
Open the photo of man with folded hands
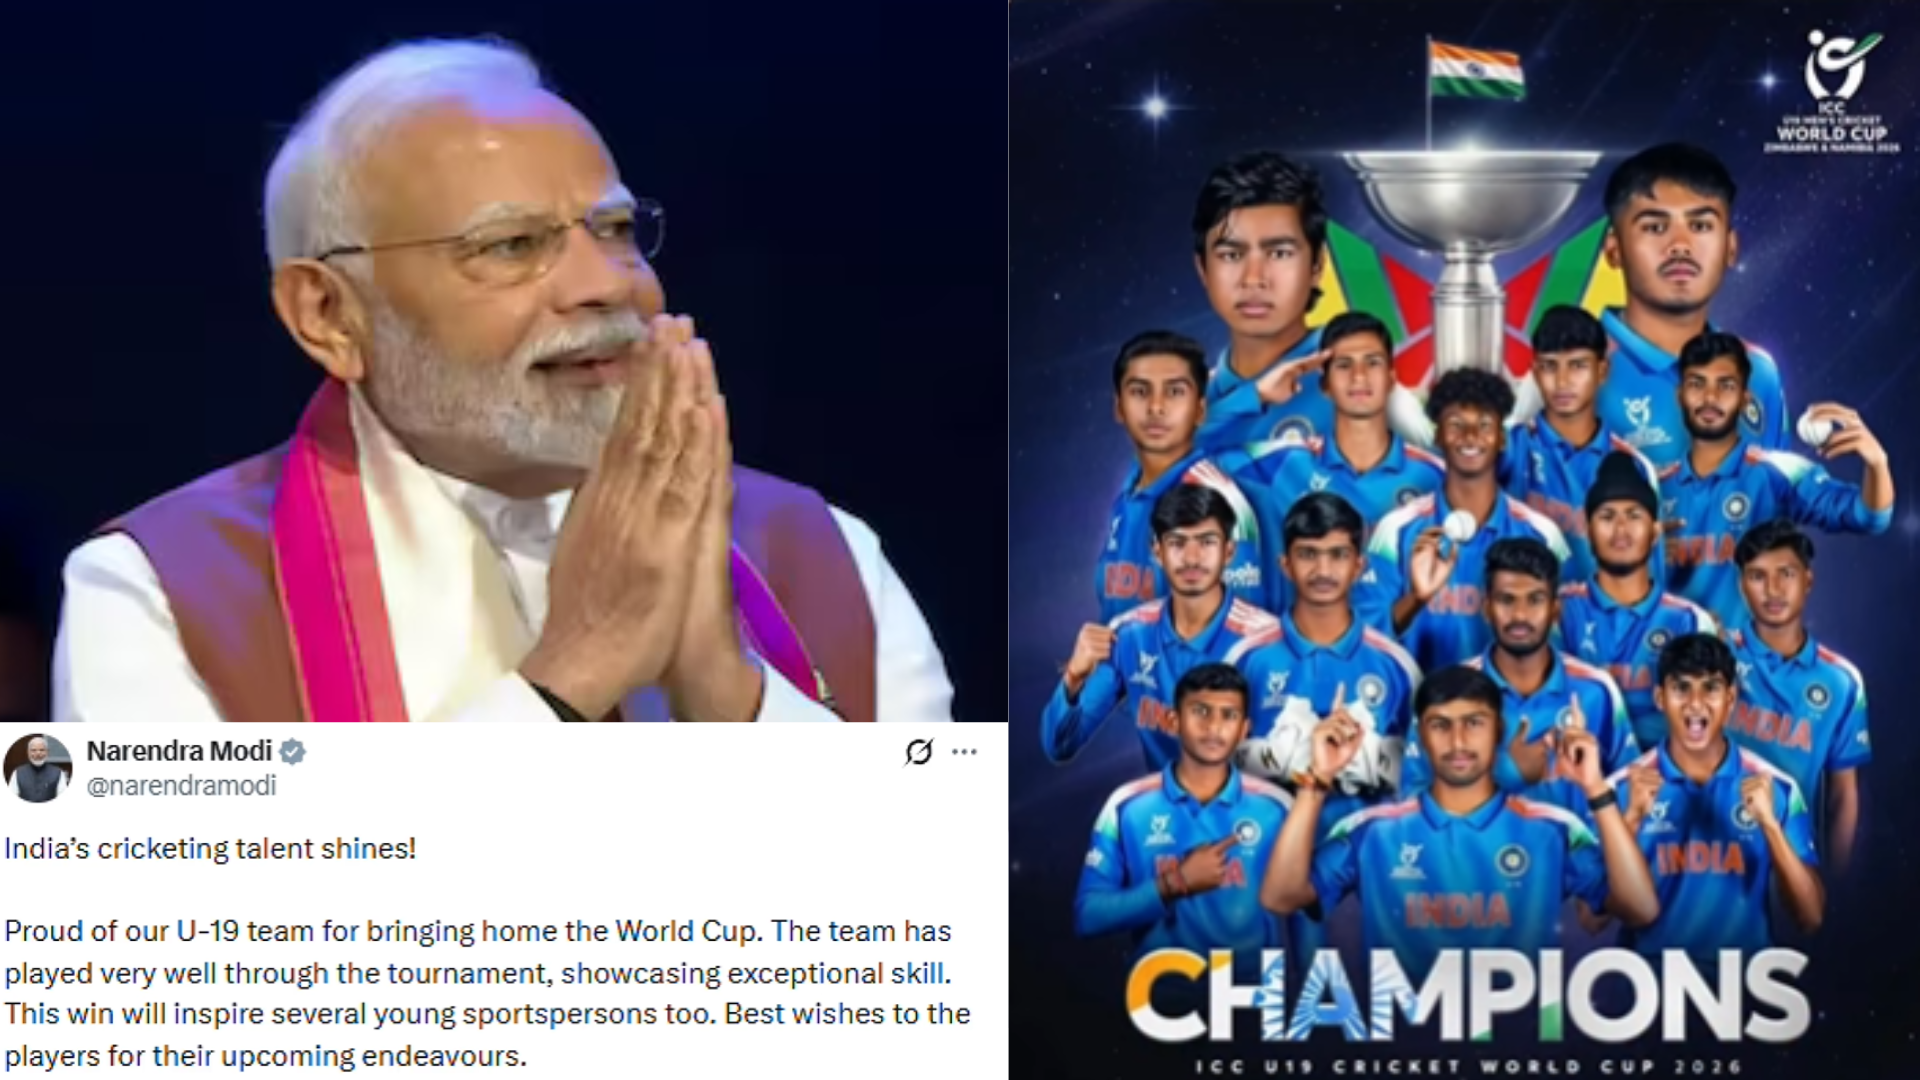[504, 361]
